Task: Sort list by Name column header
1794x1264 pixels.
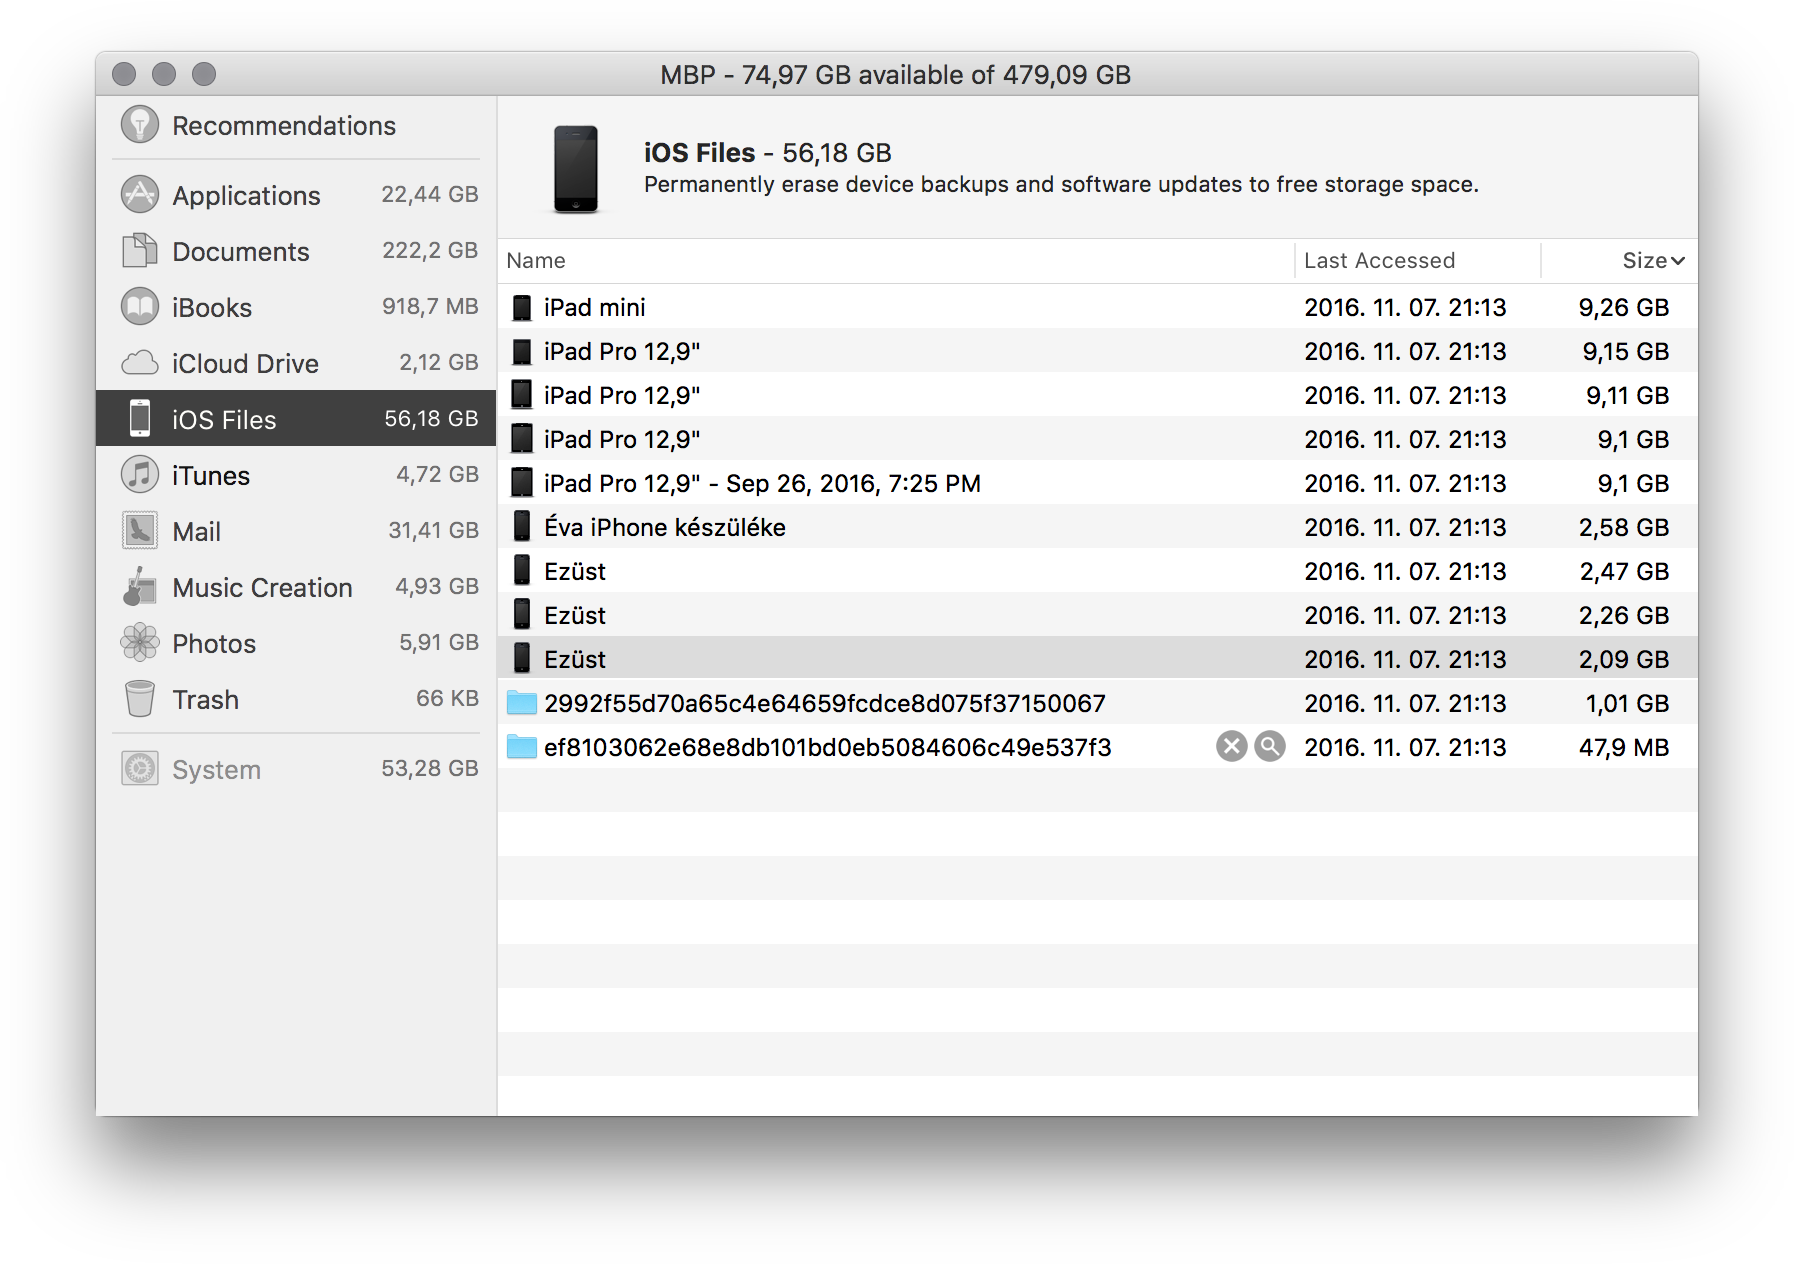Action: pyautogui.click(x=536, y=261)
